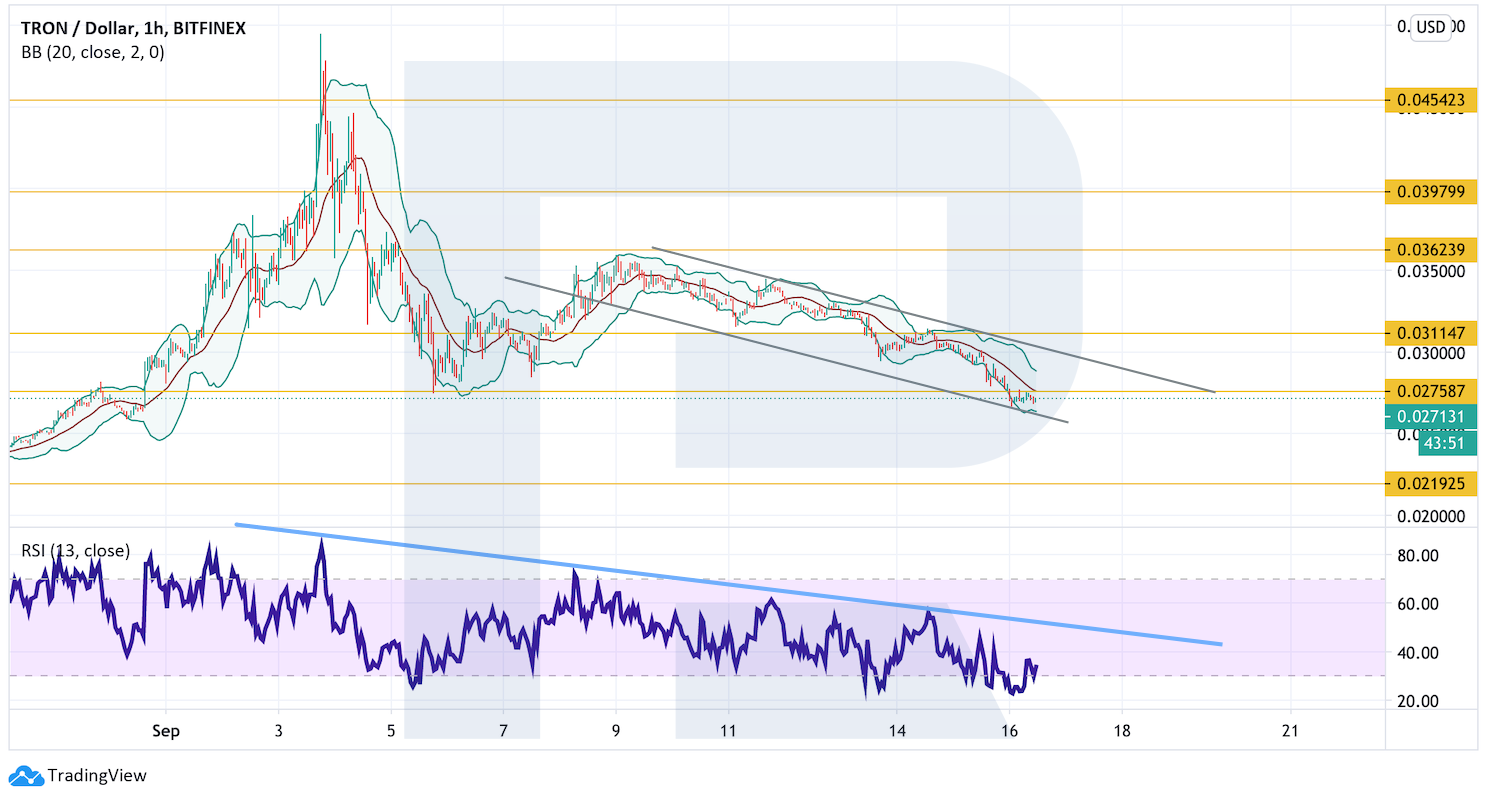This screenshot has width=1487, height=801.
Task: Select the 0.031147 price level label
Action: [1430, 332]
